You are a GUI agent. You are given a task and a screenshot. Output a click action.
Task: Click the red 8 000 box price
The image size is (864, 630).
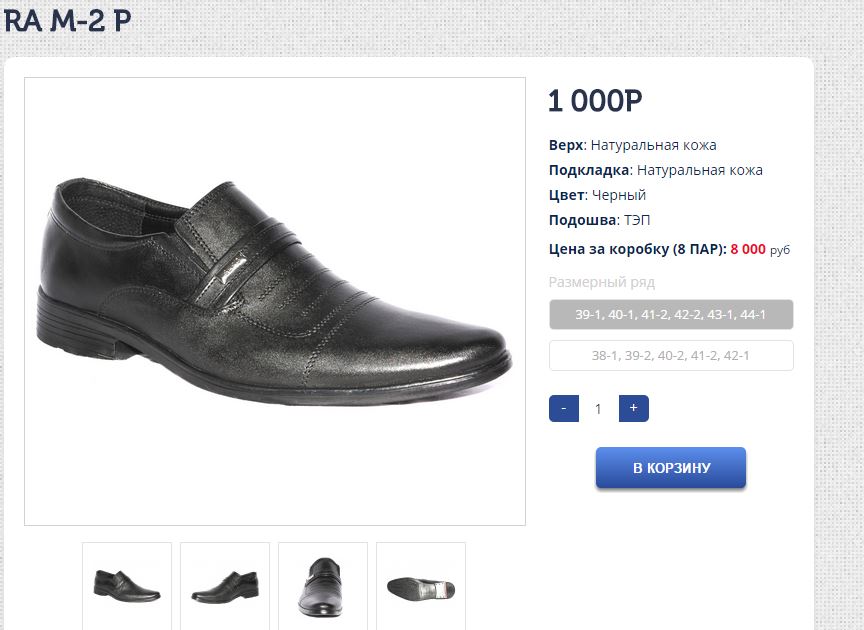748,249
